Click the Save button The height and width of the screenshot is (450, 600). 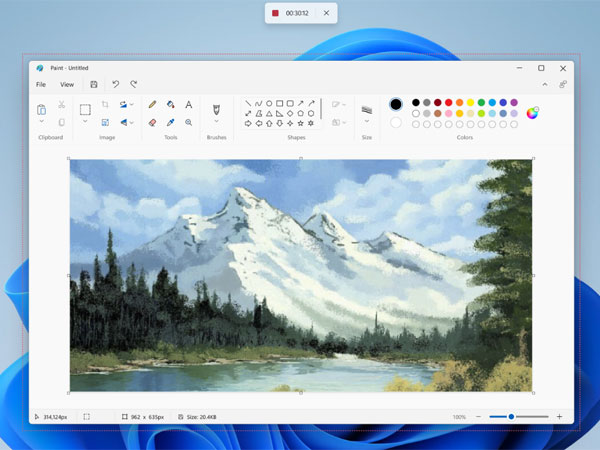pyautogui.click(x=94, y=85)
